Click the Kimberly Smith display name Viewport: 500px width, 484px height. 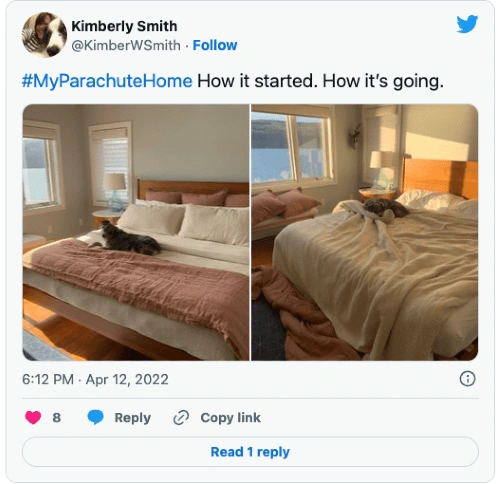coord(124,26)
